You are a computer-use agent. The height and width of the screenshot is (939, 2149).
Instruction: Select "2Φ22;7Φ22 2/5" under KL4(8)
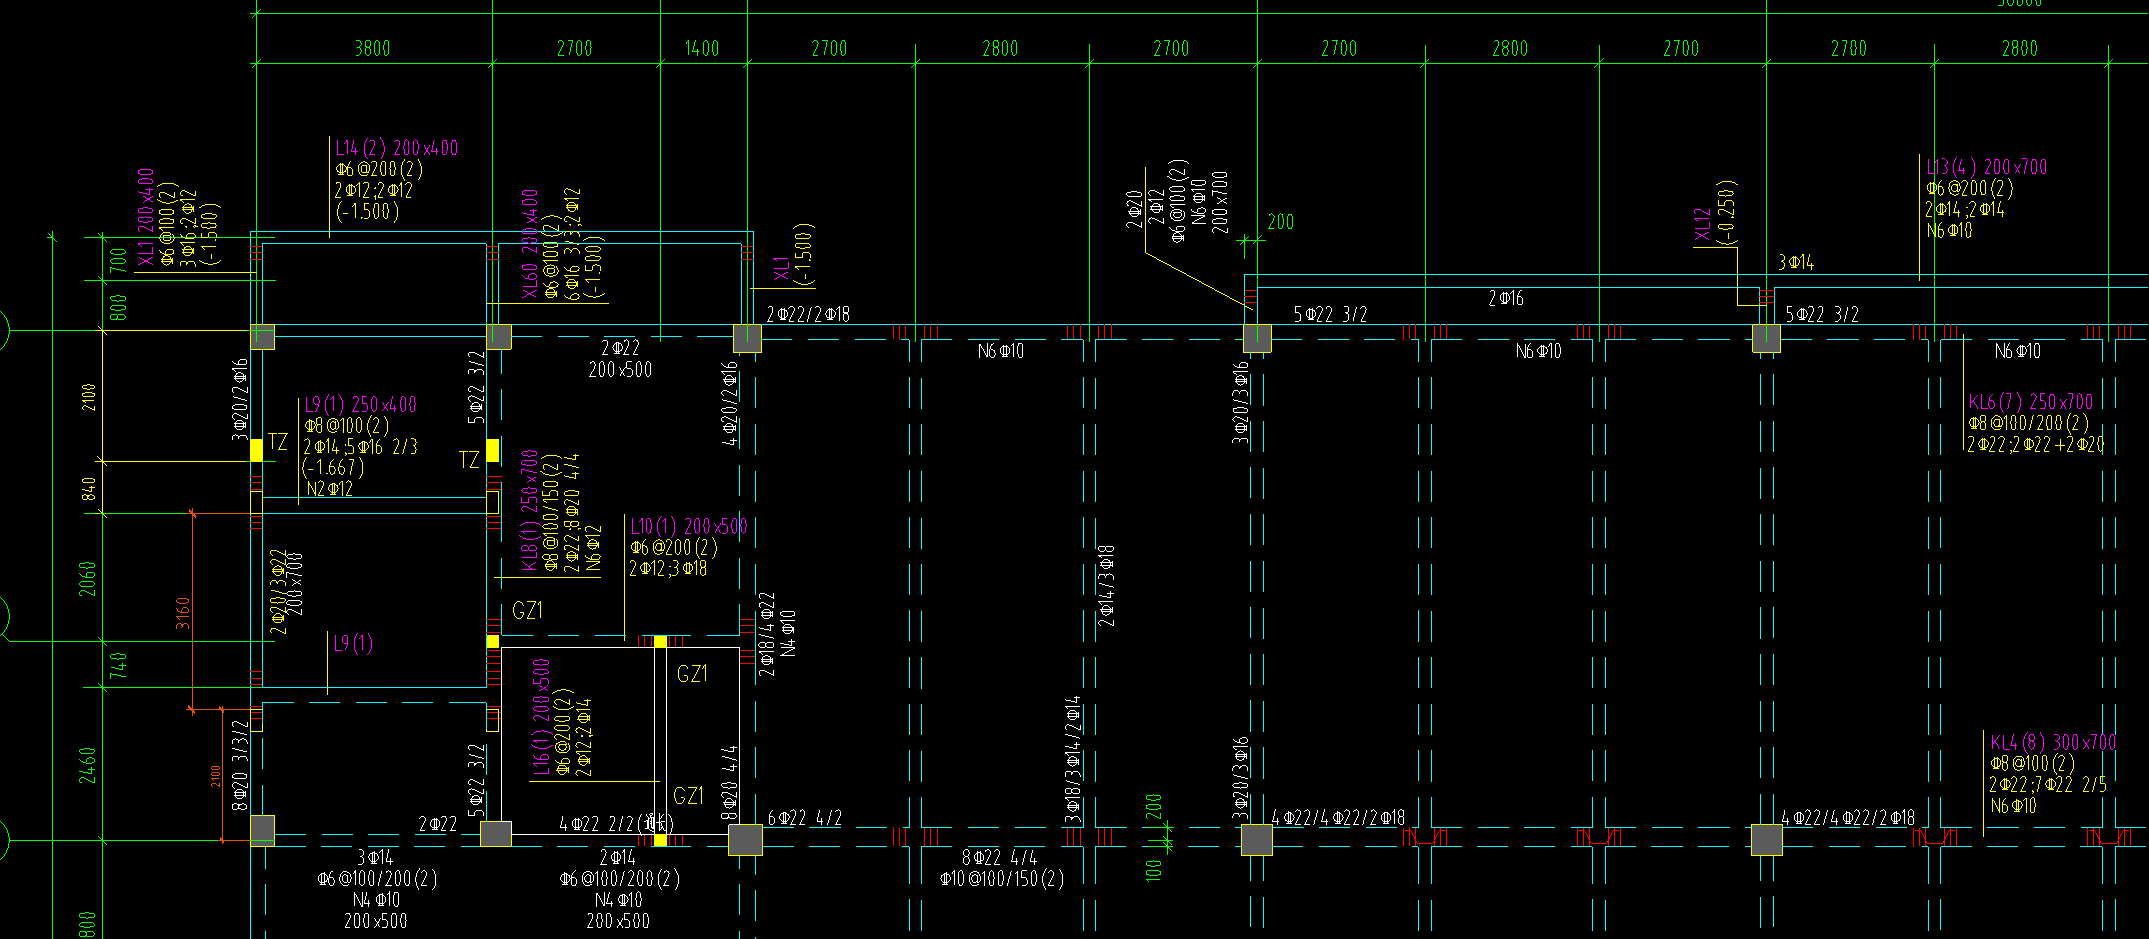click(2048, 784)
